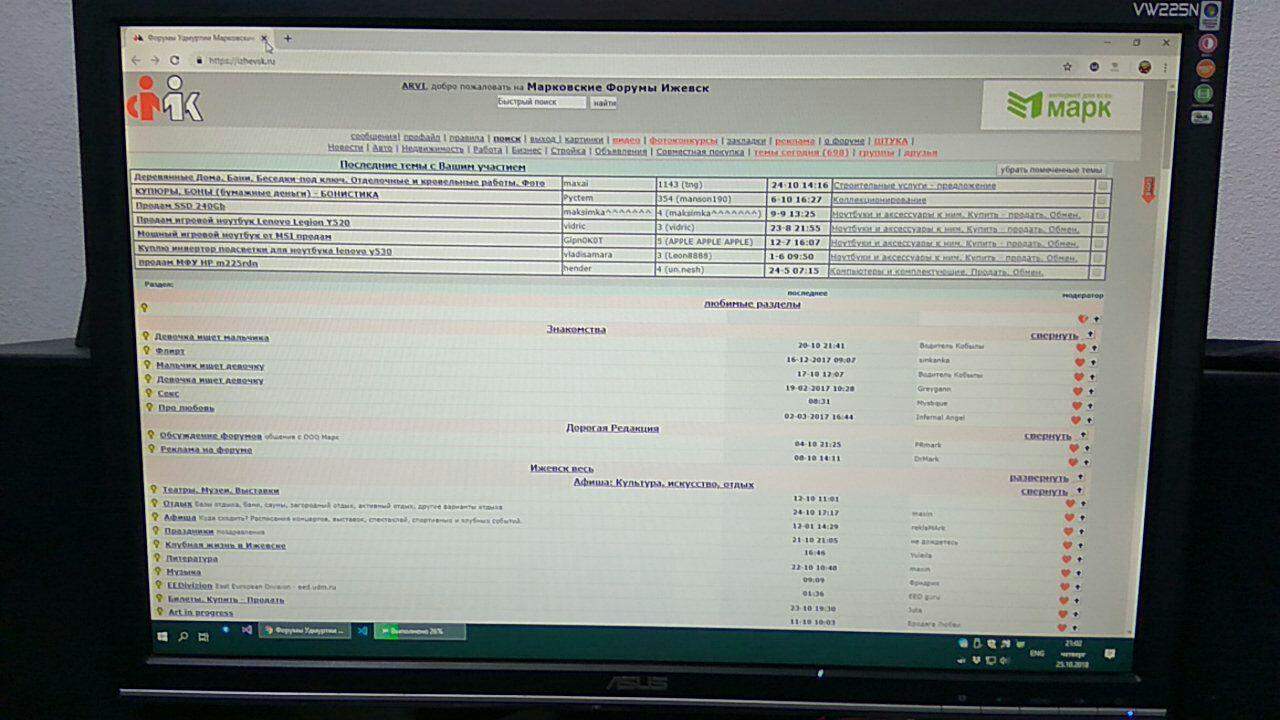Tick the checkbox for Lenovo Legion Y520 topic
Image resolution: width=1280 pixels, height=720 pixels.
coord(1099,229)
